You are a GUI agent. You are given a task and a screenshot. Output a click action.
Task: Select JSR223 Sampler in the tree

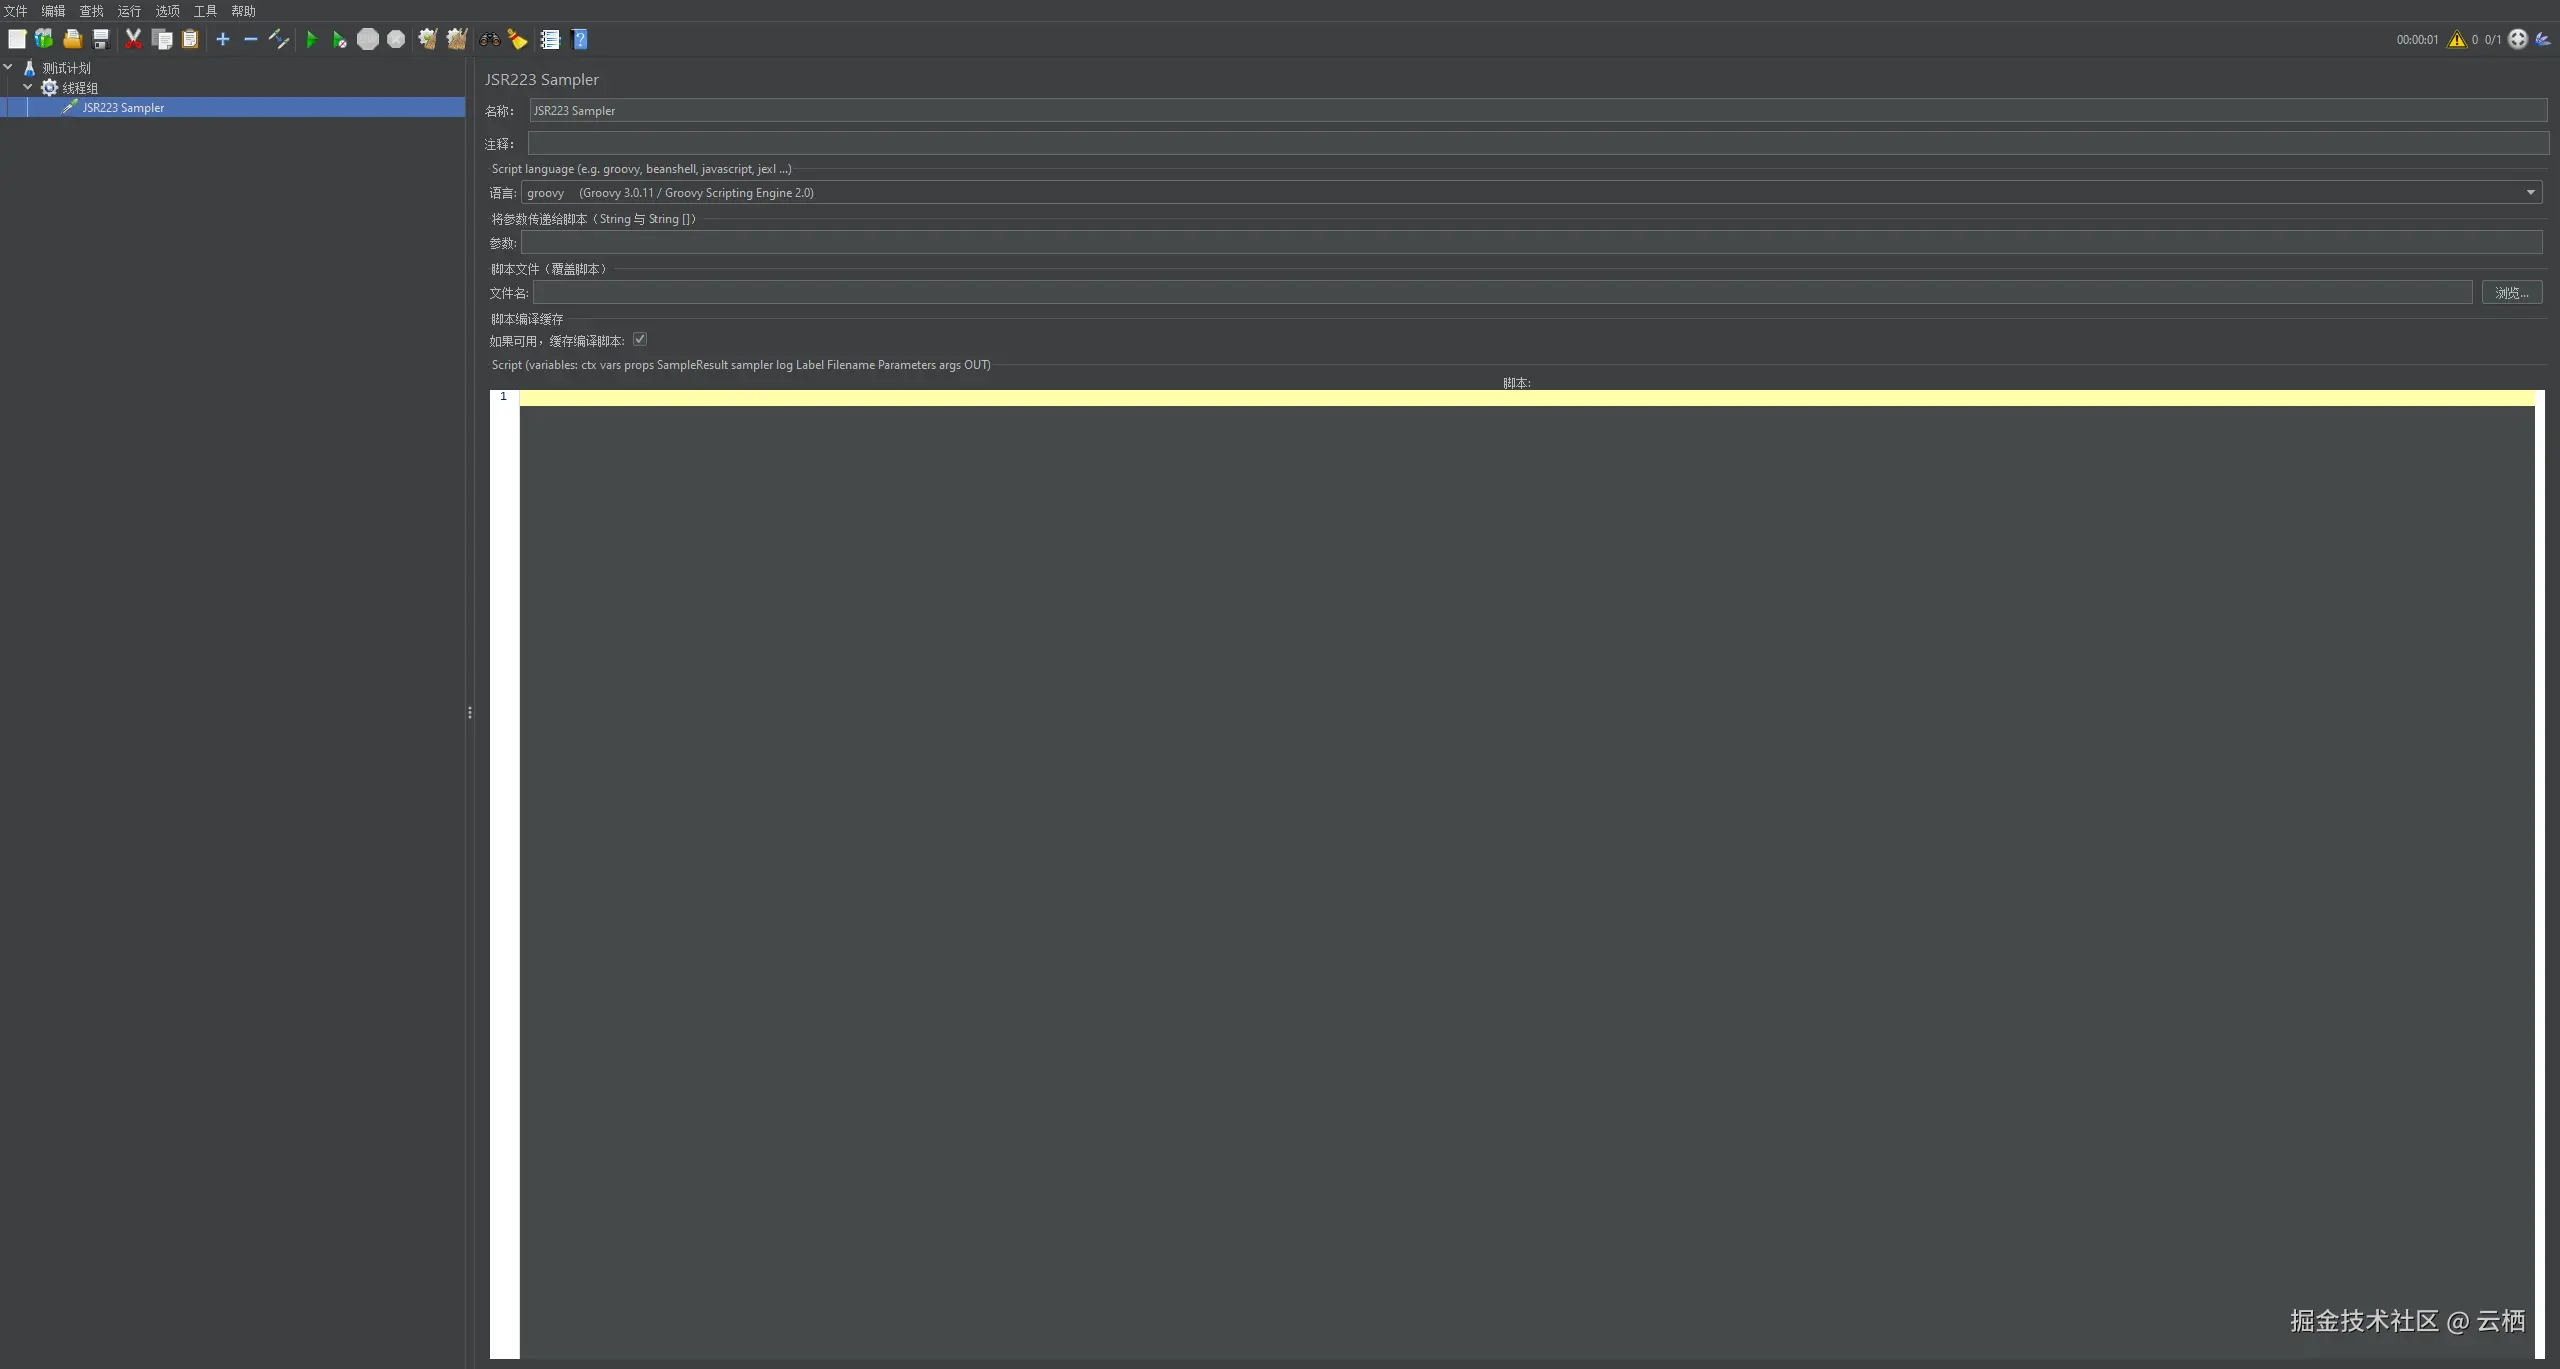[x=123, y=108]
